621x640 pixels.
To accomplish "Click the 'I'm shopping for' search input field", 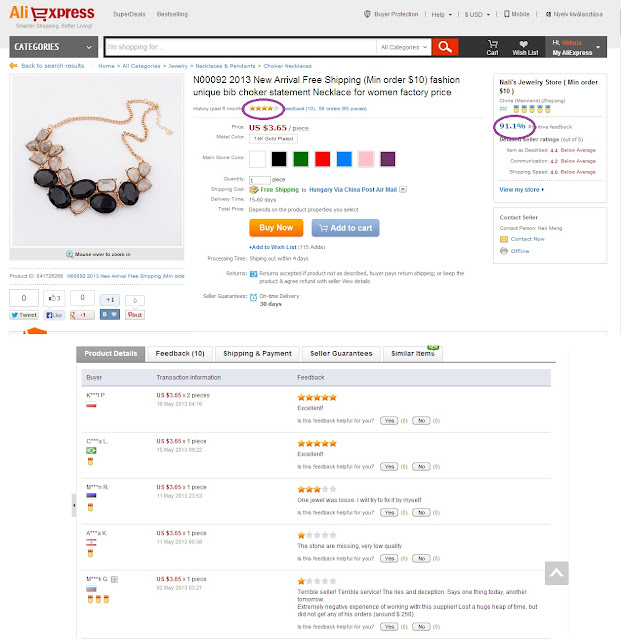I will pyautogui.click(x=240, y=47).
